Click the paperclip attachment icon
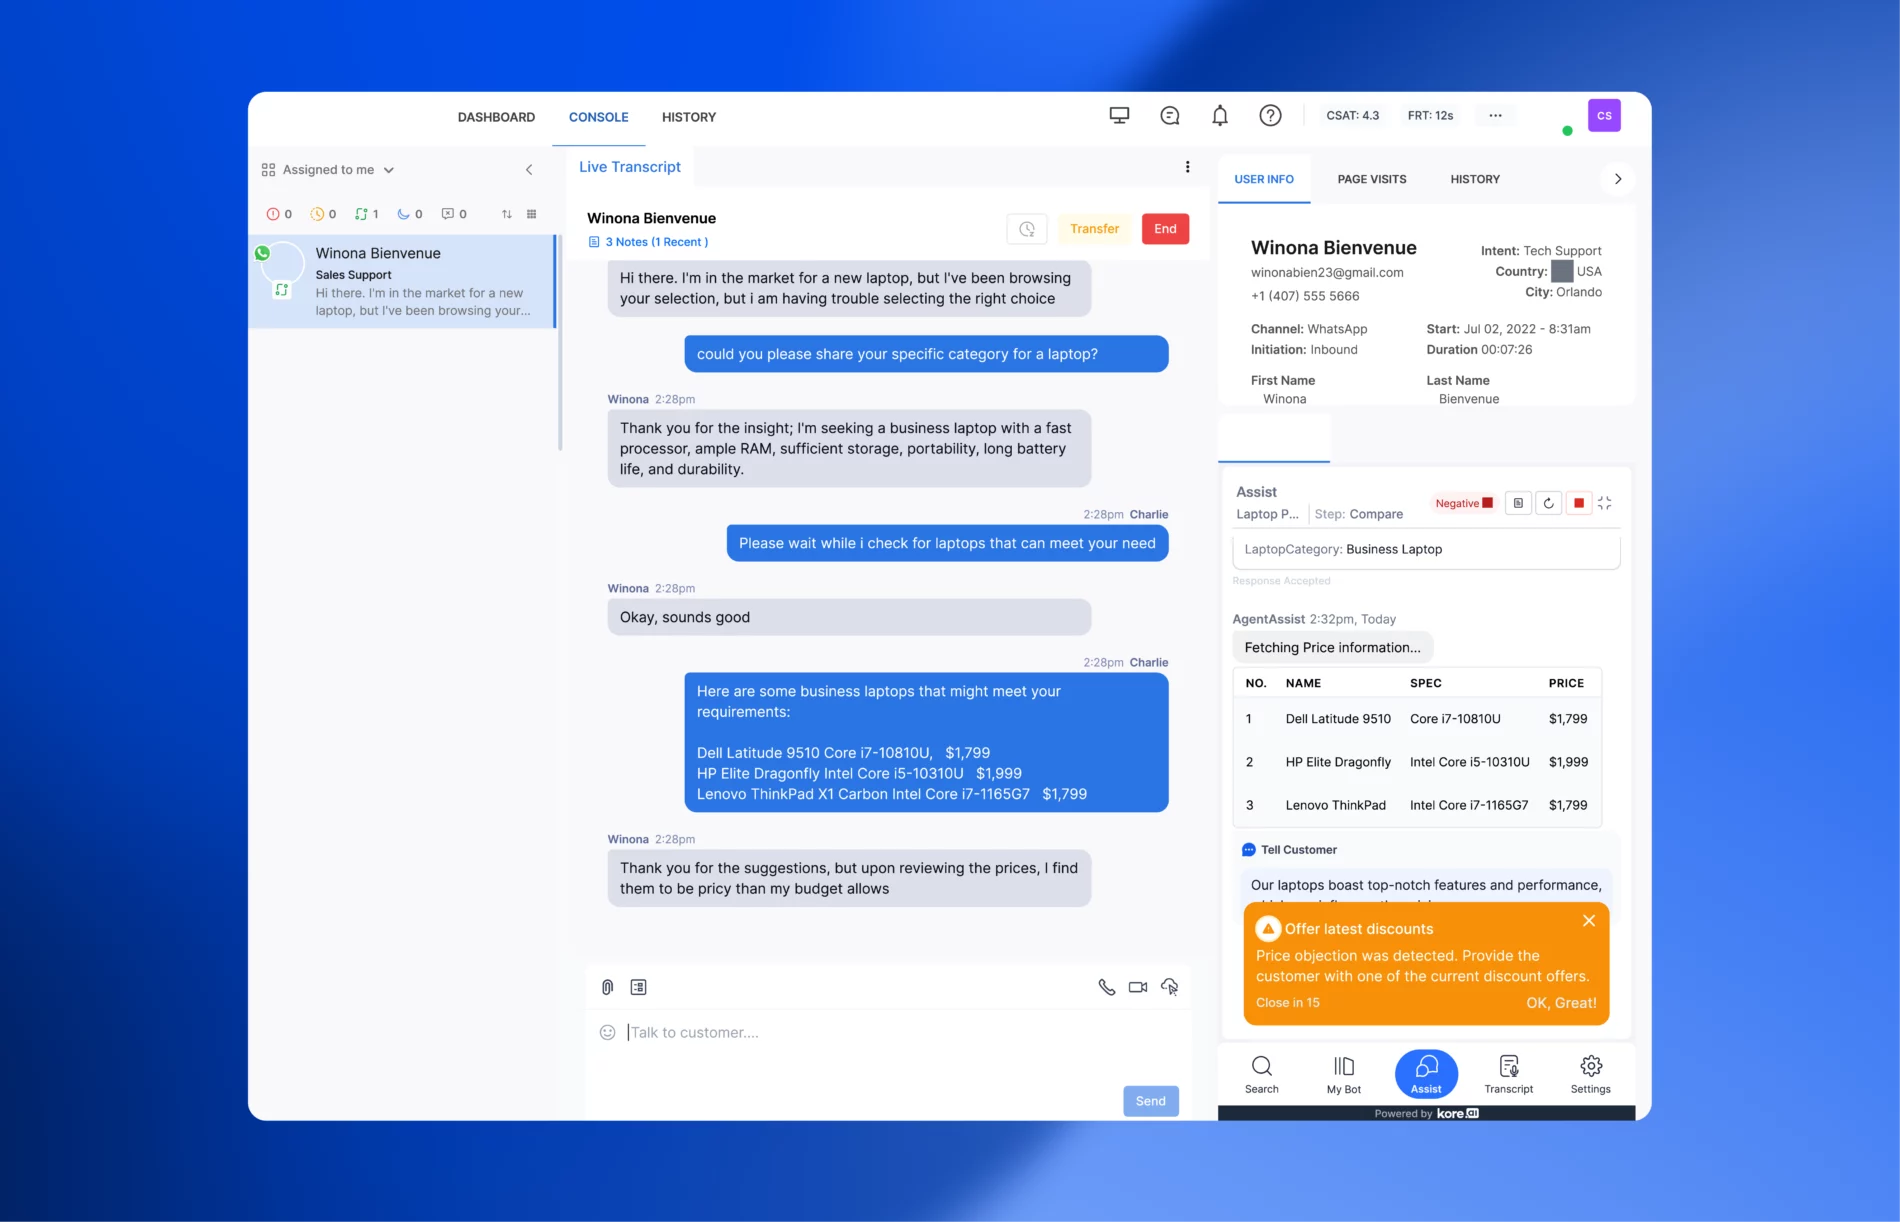Image resolution: width=1900 pixels, height=1222 pixels. click(x=607, y=987)
